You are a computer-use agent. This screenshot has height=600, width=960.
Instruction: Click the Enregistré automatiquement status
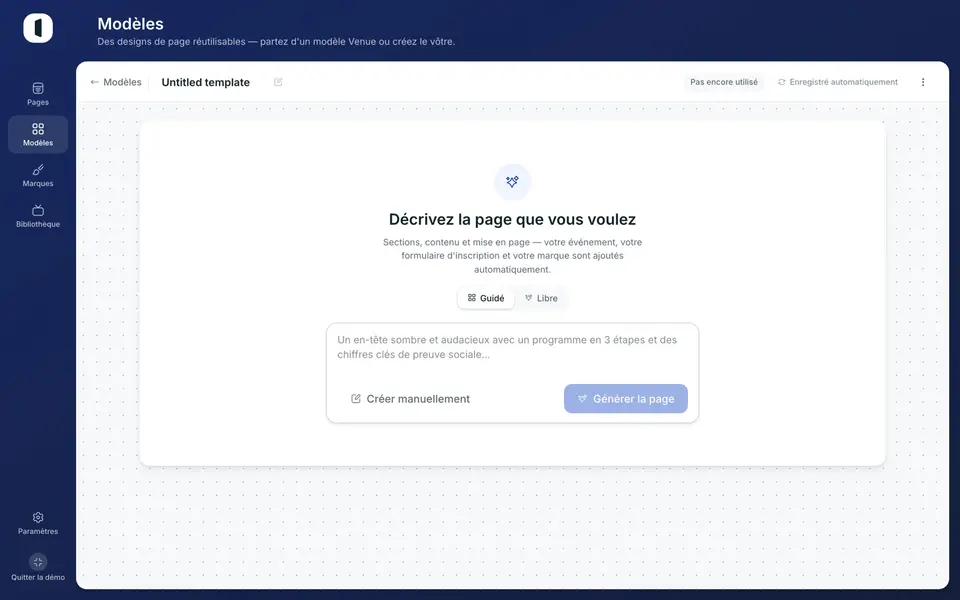click(838, 82)
